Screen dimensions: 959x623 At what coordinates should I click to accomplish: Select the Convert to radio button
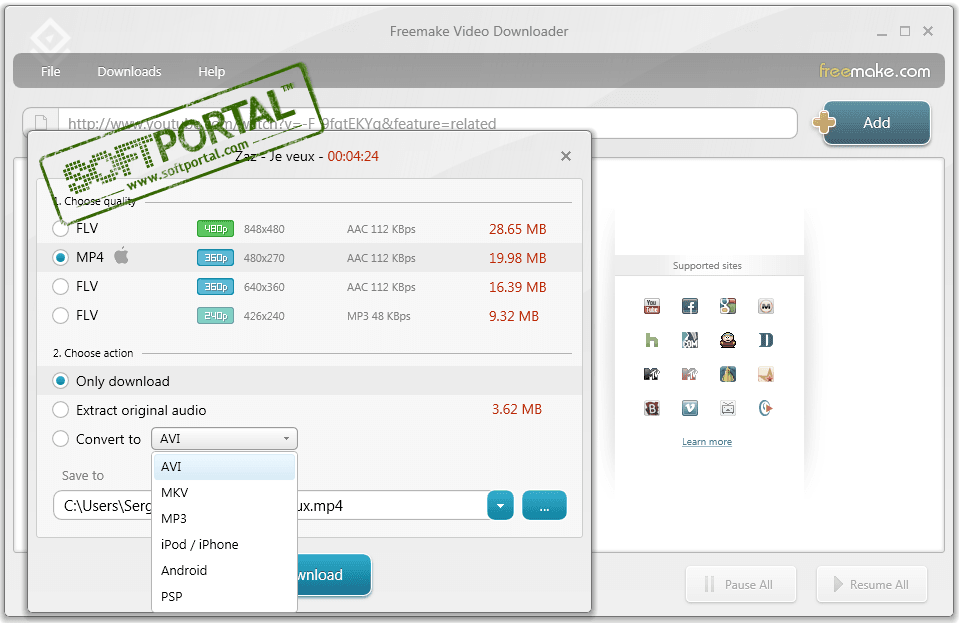pos(61,438)
